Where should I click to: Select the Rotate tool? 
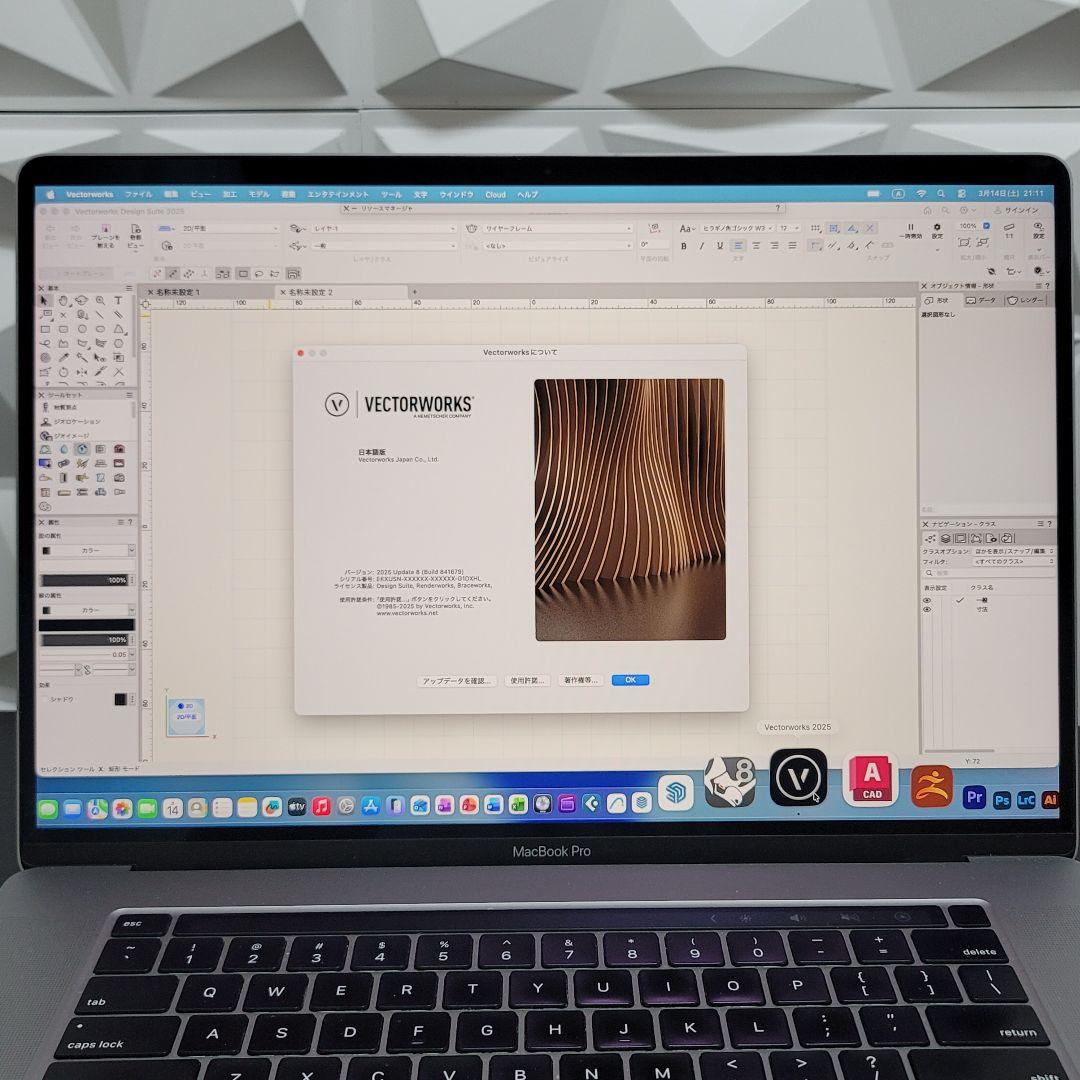pos(63,372)
